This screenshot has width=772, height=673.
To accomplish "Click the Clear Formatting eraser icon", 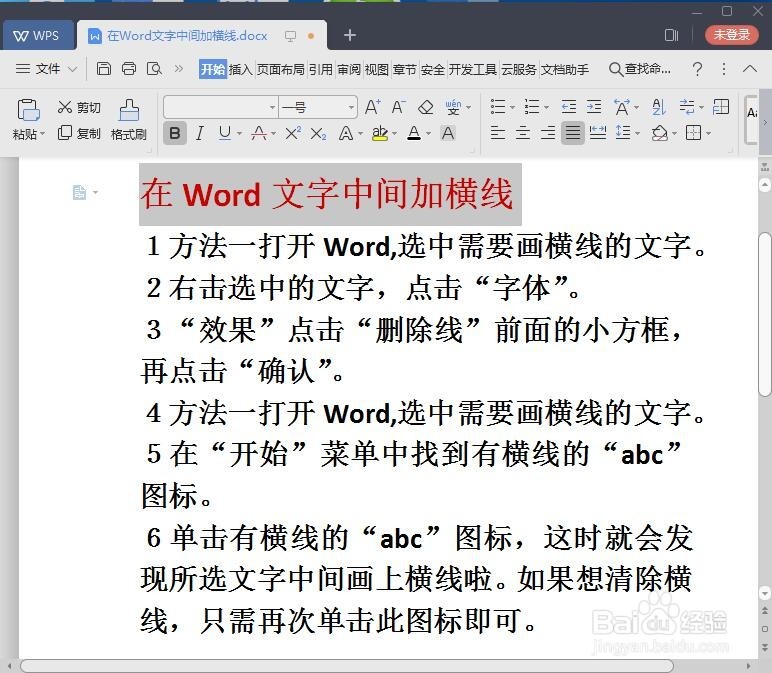I will point(425,107).
